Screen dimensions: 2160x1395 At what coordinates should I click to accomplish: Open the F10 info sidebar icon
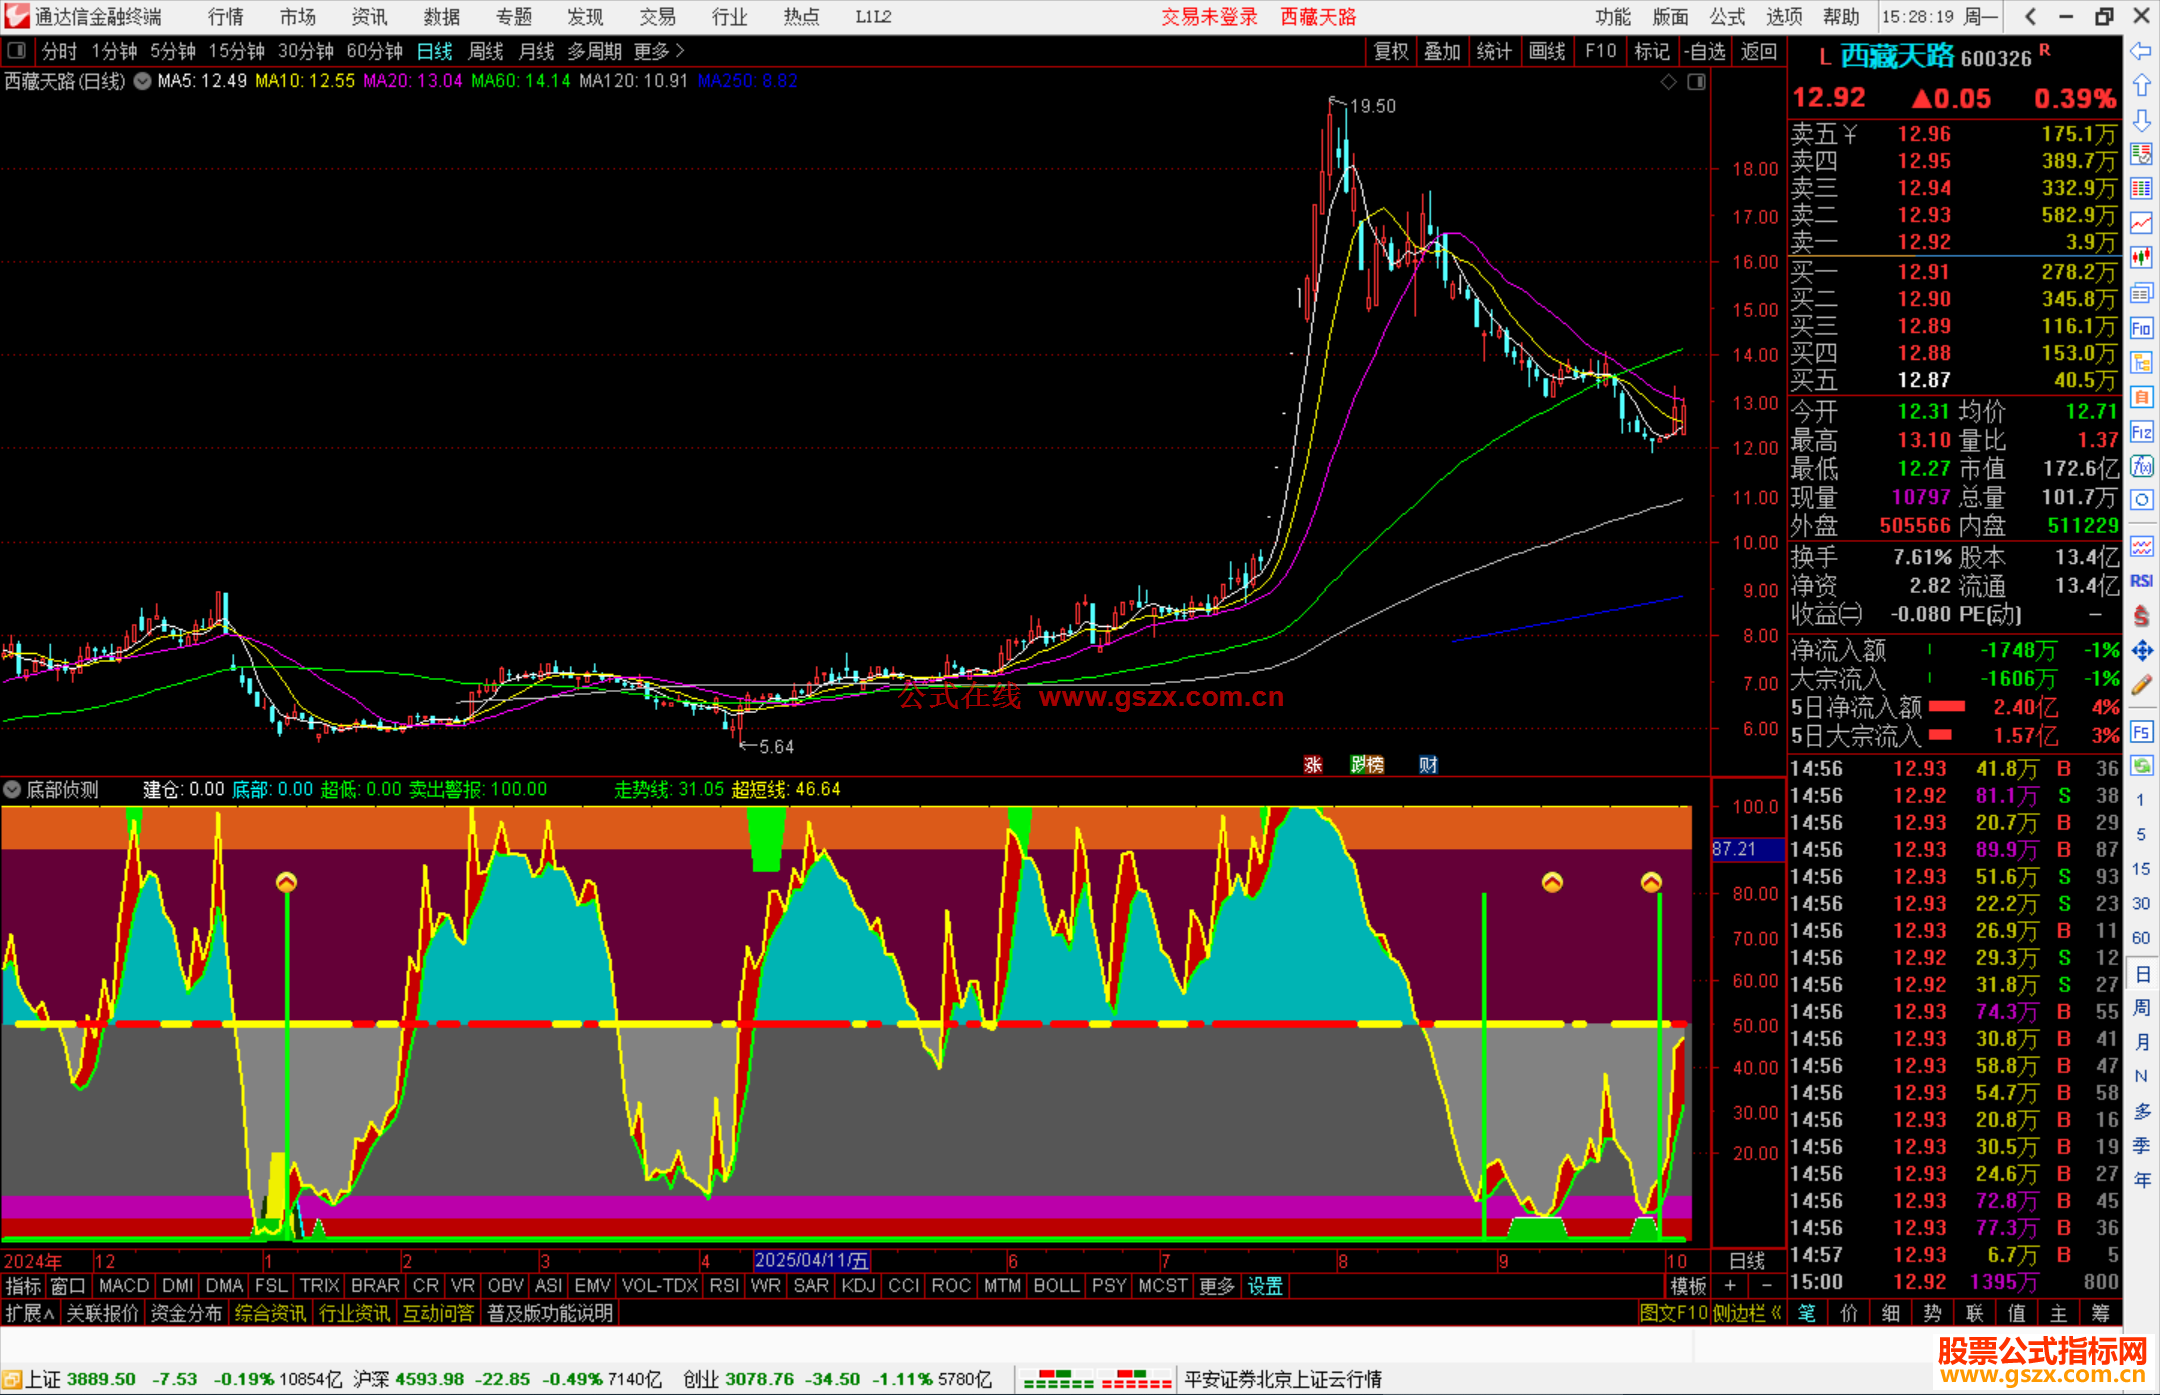2141,328
